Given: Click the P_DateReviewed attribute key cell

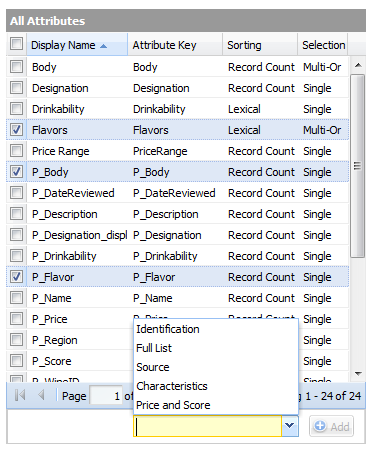Looking at the screenshot, I should [x=175, y=193].
